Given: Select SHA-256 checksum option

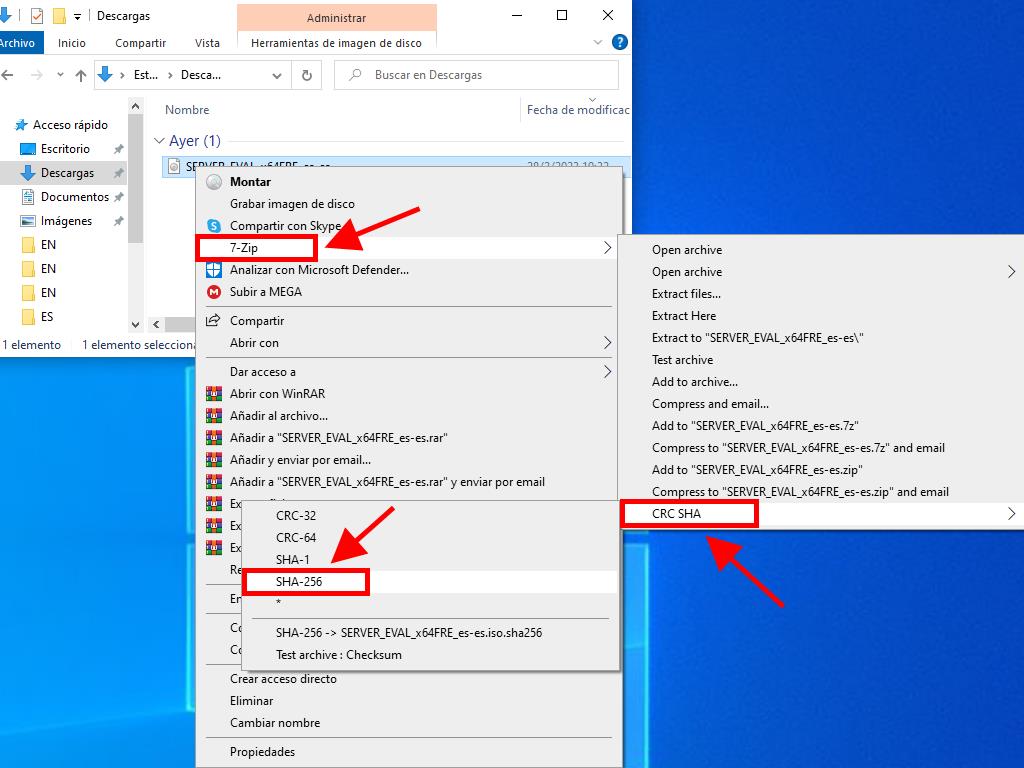Looking at the screenshot, I should click(299, 581).
